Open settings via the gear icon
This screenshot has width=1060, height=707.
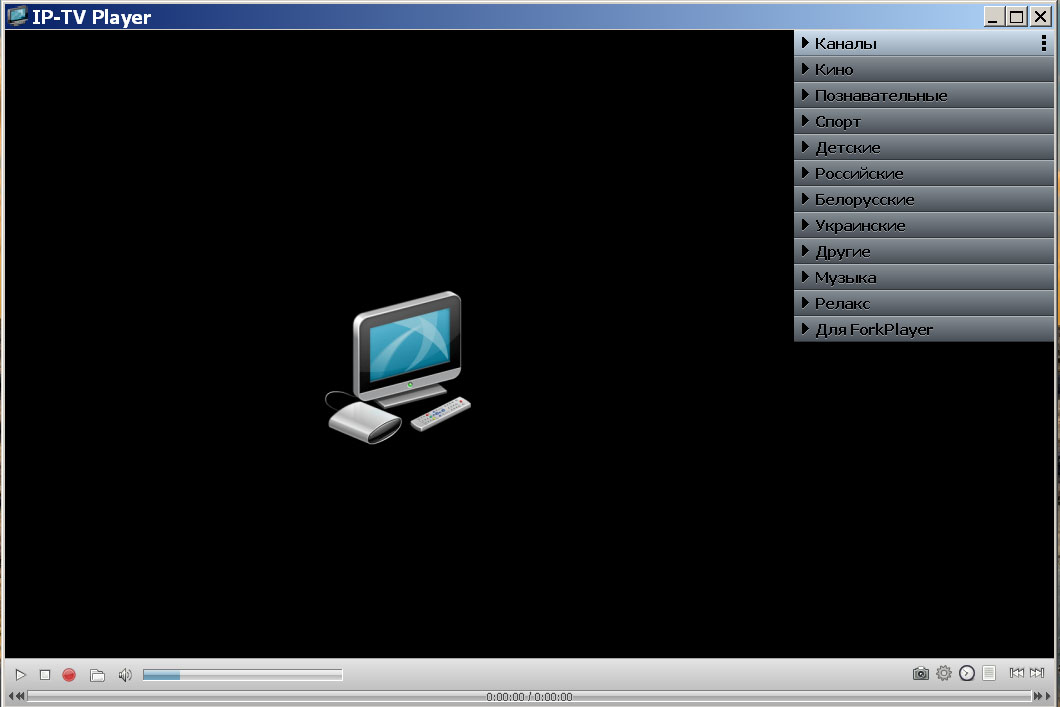point(944,673)
